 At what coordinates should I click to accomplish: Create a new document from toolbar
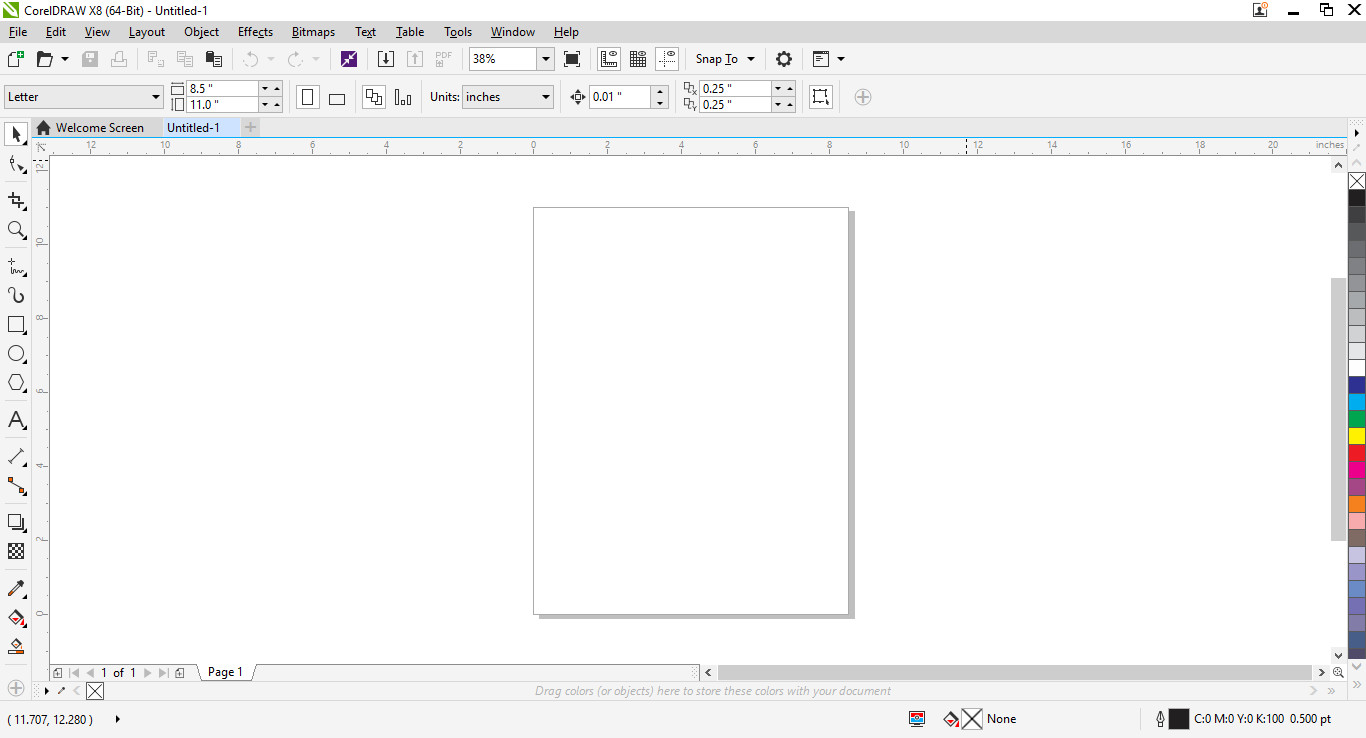pyautogui.click(x=15, y=59)
